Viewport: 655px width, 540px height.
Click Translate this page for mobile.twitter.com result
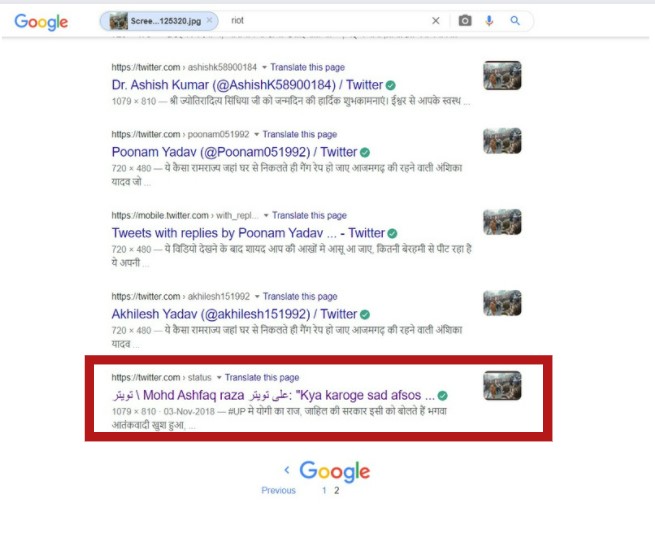(x=309, y=215)
